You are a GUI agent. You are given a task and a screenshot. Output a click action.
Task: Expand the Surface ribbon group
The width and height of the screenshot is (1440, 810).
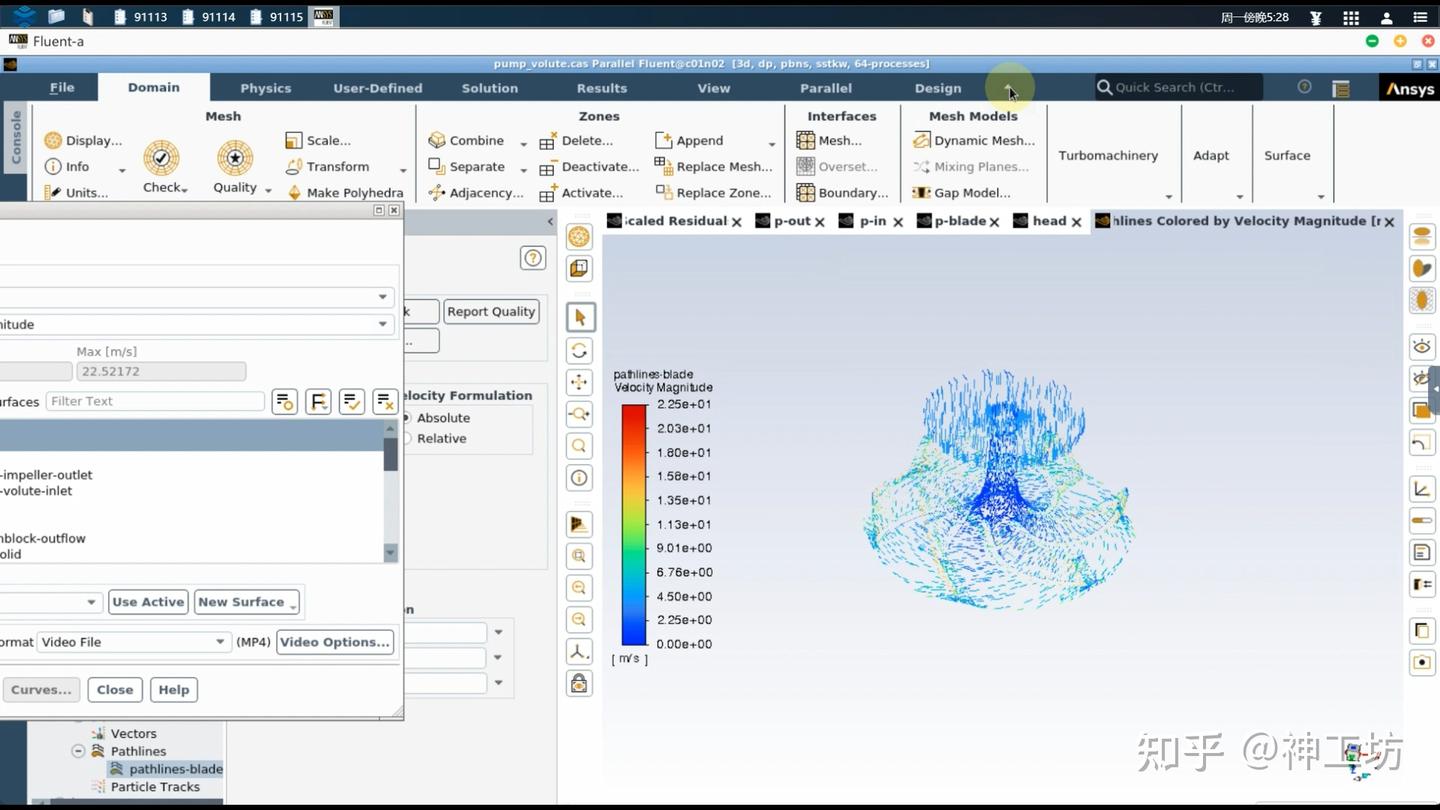[x=1320, y=196]
